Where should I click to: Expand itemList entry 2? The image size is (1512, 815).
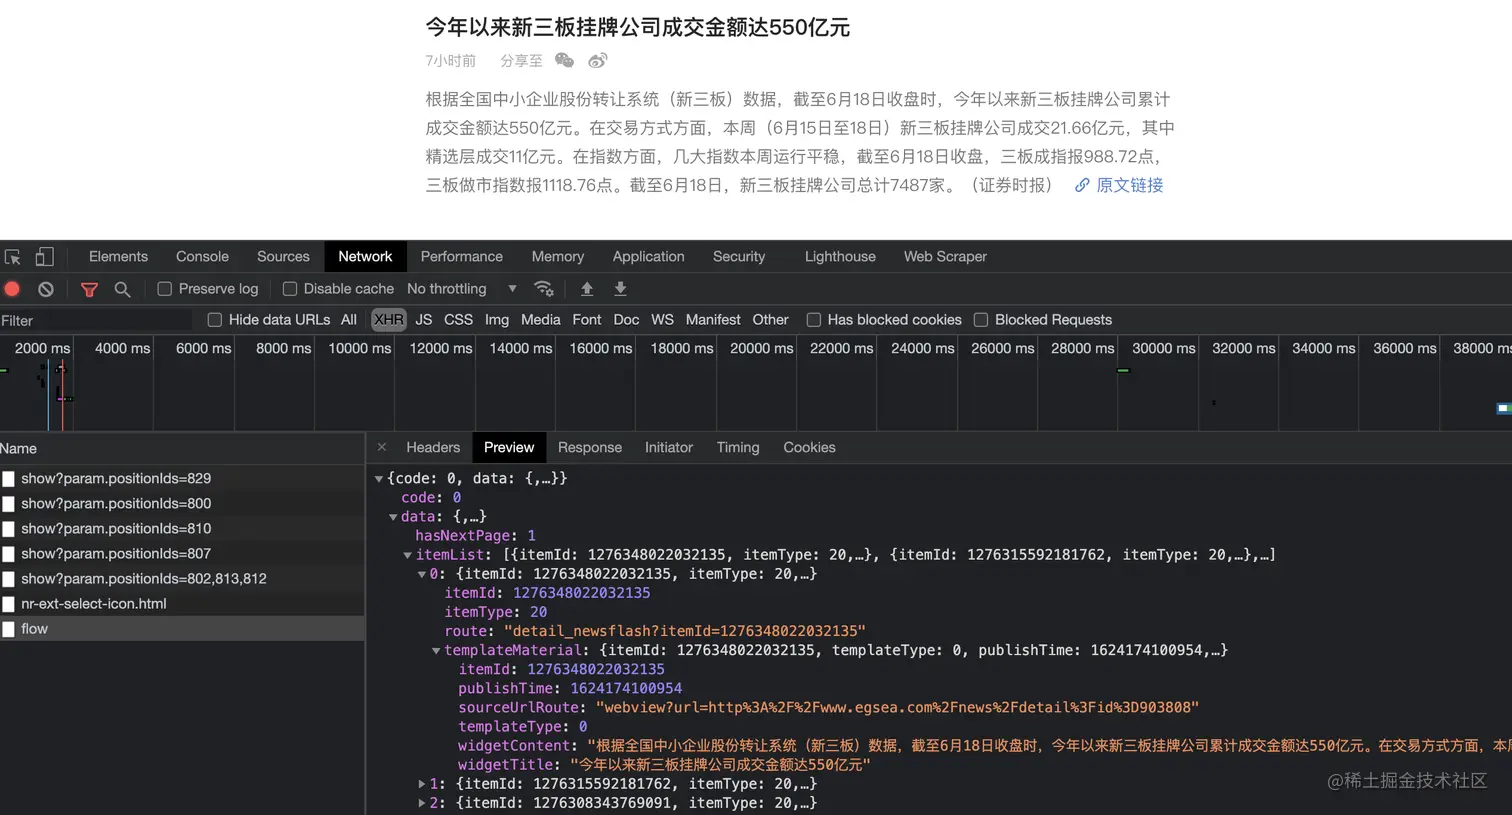click(422, 804)
